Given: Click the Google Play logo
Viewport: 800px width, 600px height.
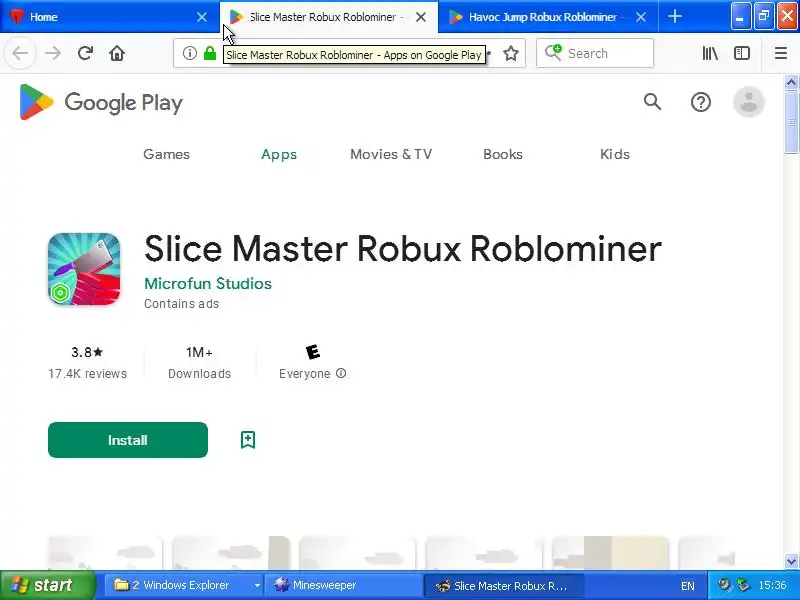Looking at the screenshot, I should coord(101,103).
